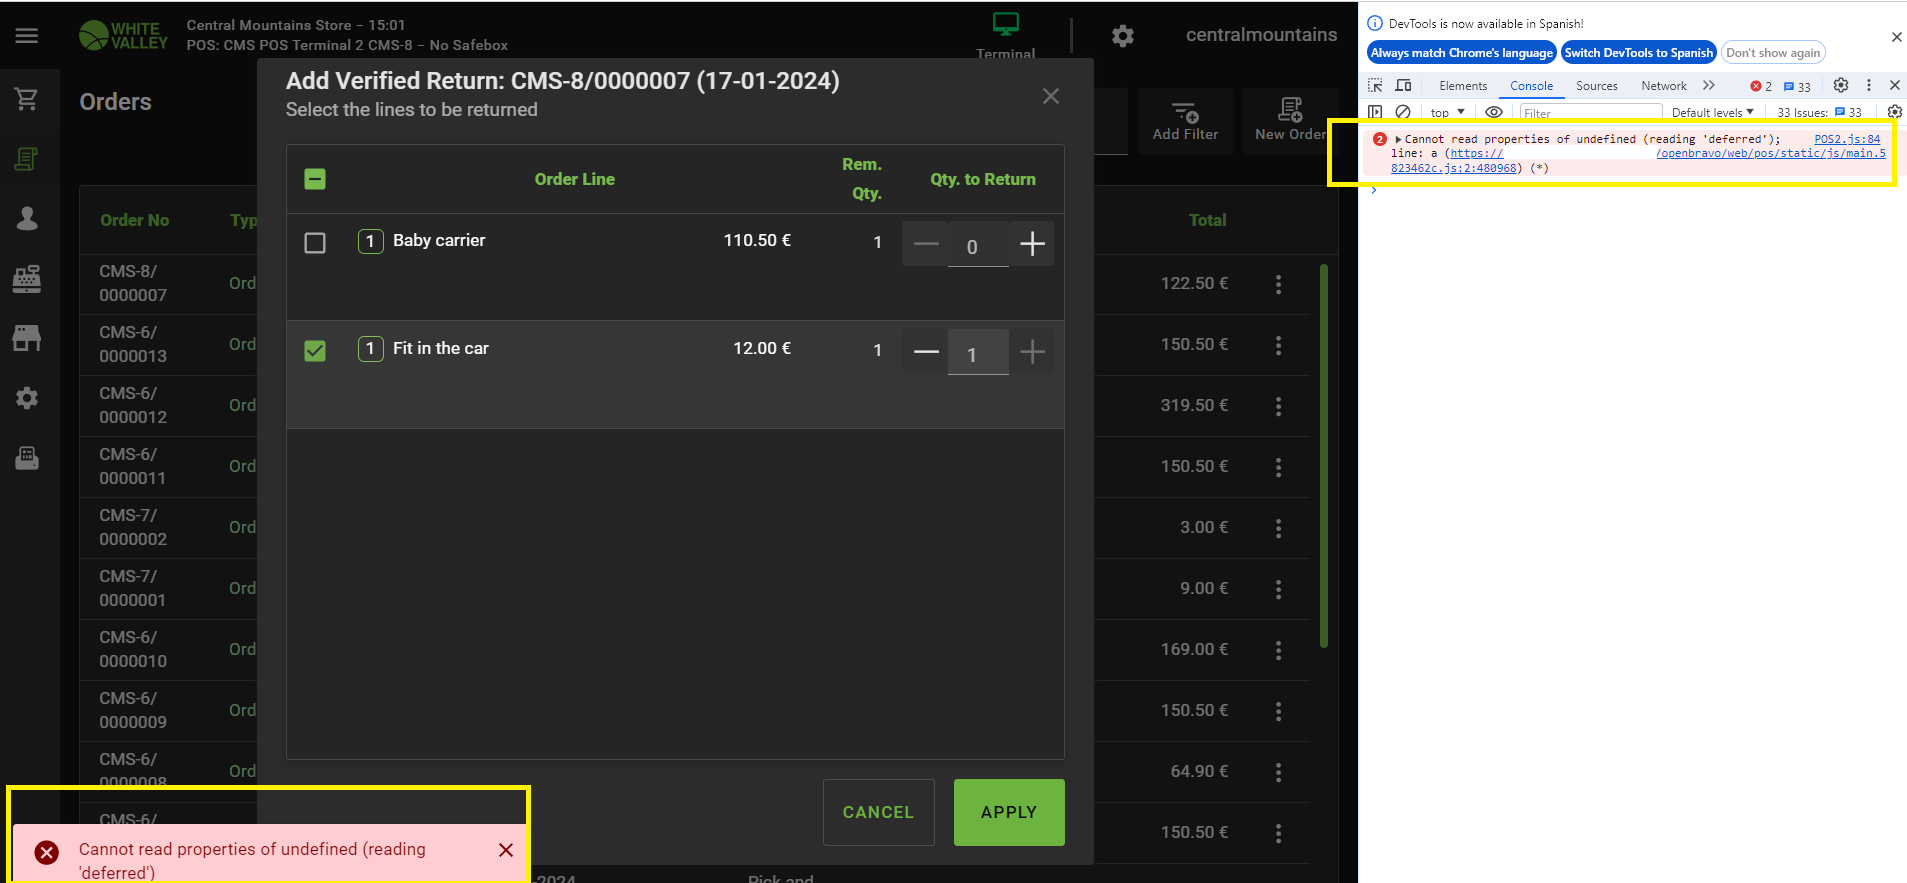Expand the more DevTools tabs chevron

tap(1709, 86)
